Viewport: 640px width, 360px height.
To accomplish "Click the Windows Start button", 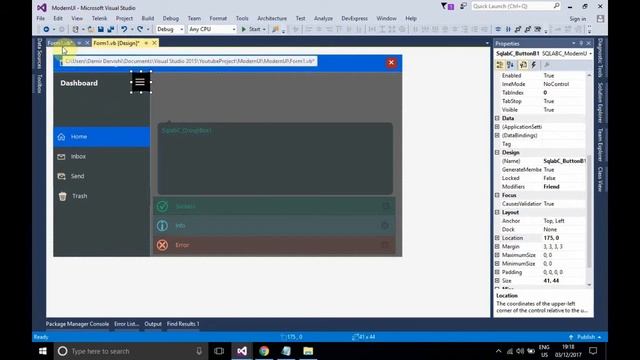I will coord(42,351).
